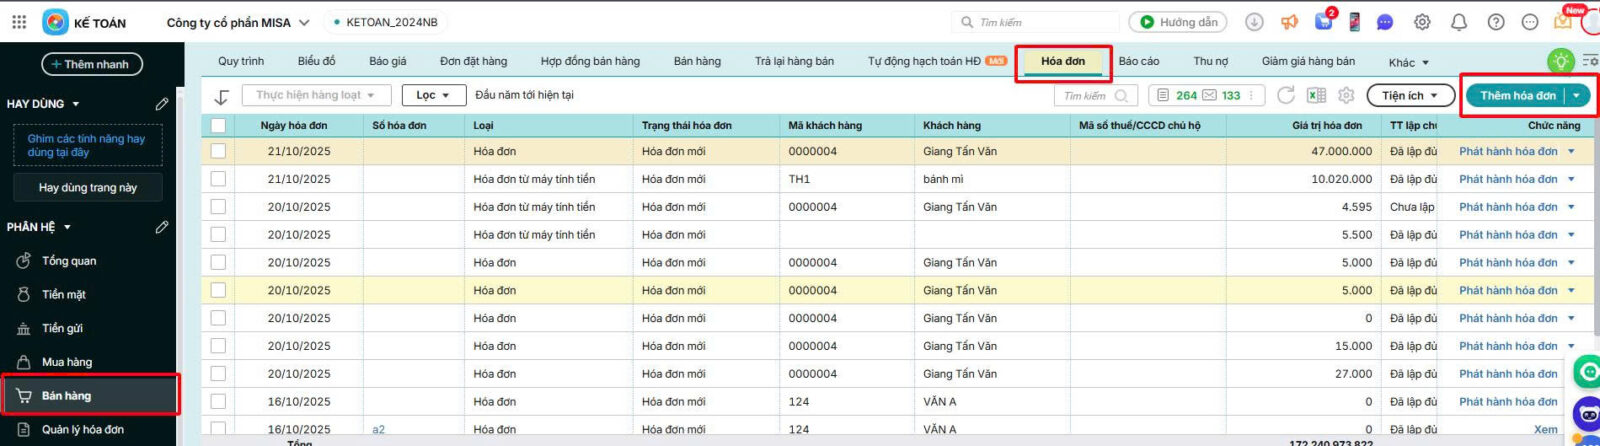Click the green lightbulb suggestion icon
Screen dimensions: 1600x446
click(1560, 61)
